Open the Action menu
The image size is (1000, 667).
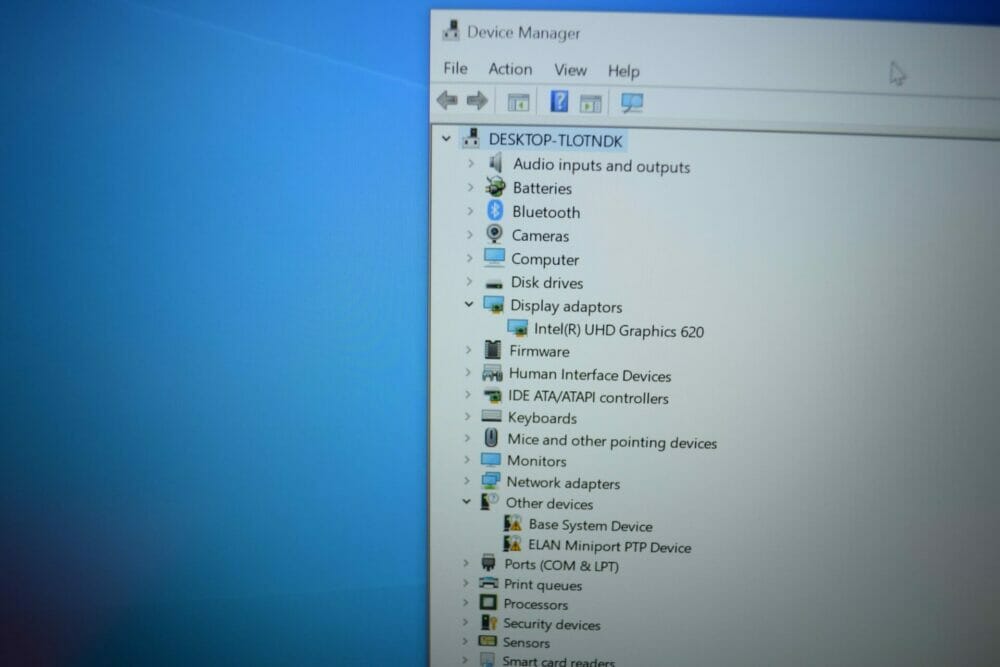pos(510,69)
